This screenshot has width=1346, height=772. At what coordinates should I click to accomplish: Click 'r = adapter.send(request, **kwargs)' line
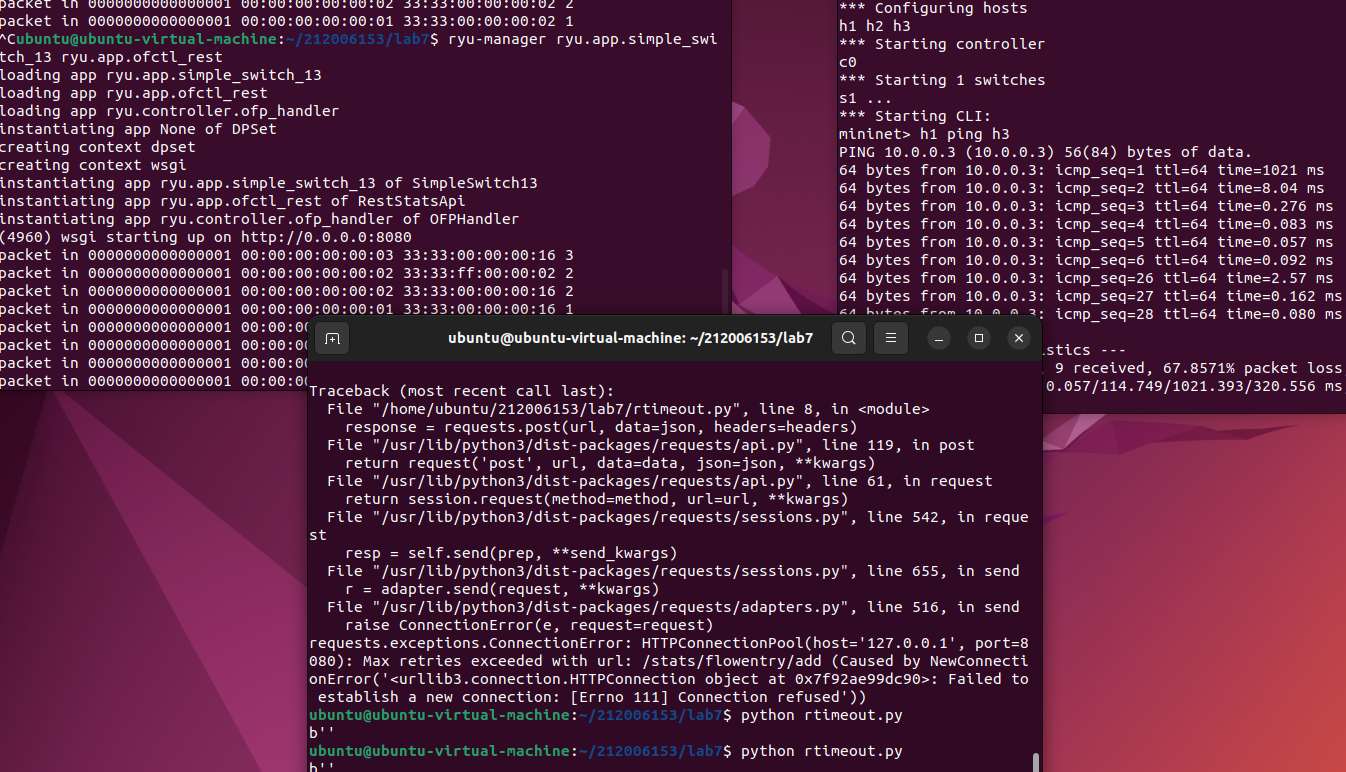click(x=502, y=589)
